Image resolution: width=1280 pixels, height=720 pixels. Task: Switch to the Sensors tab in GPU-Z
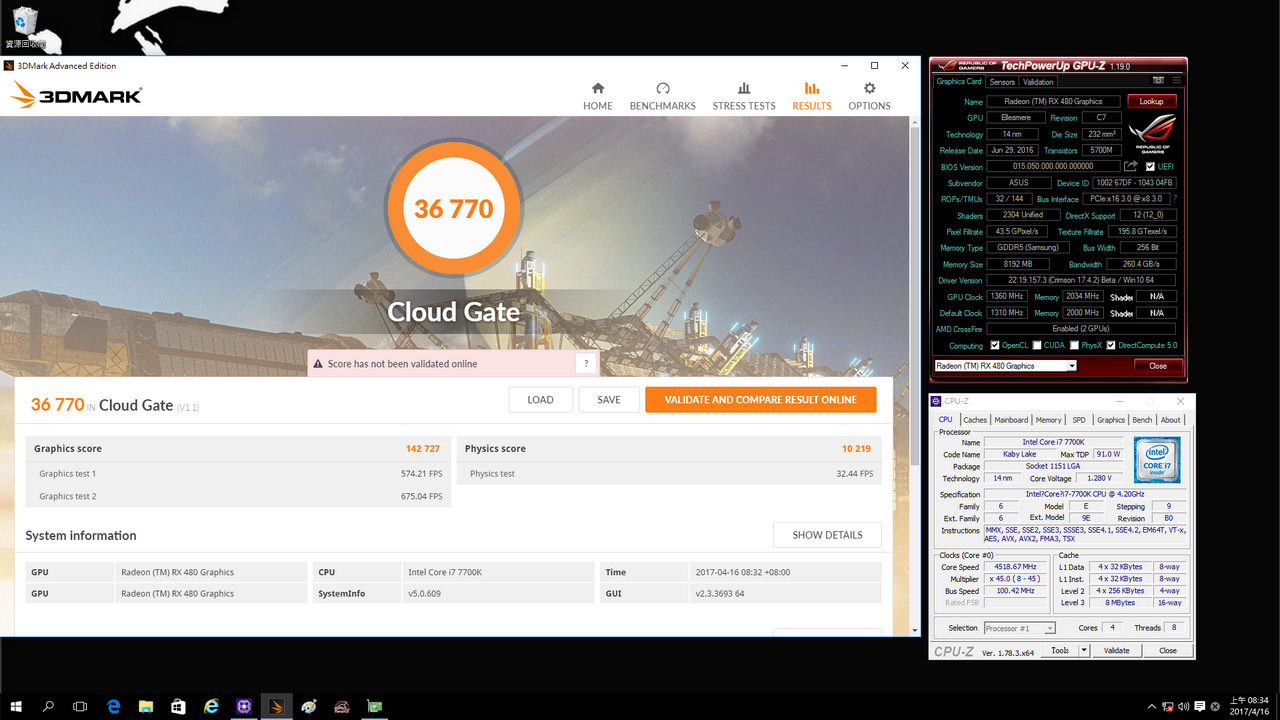(x=1002, y=82)
